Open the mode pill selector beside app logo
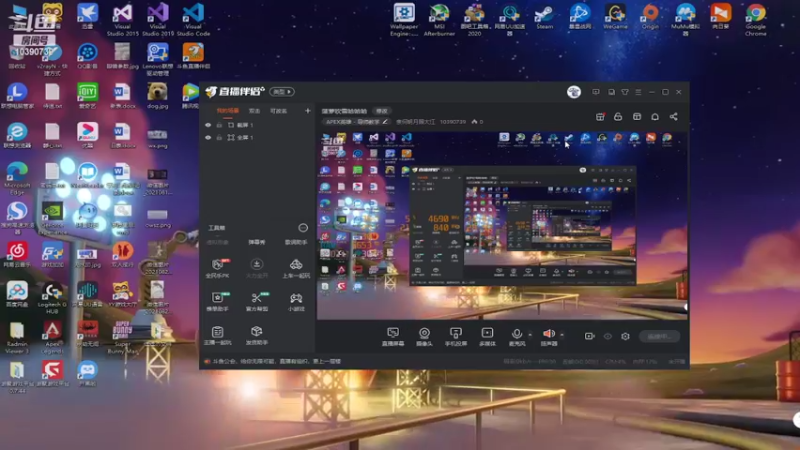 pos(282,92)
